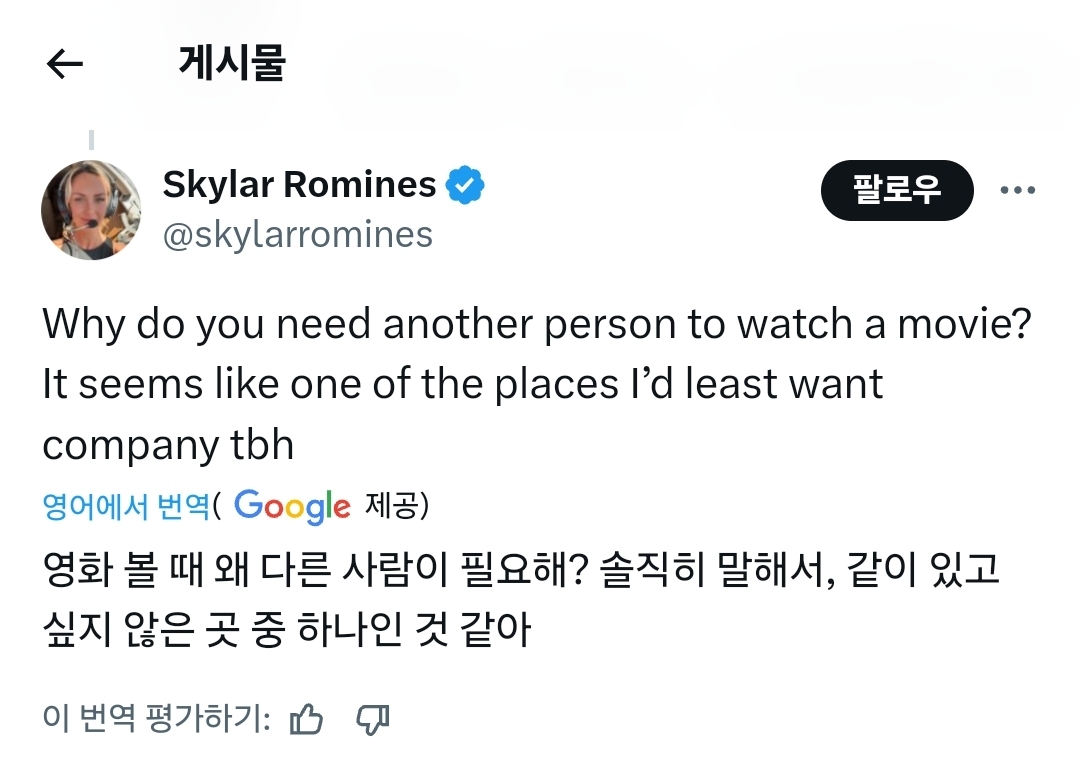Click the English line starting "Why do you"

pos(536,323)
